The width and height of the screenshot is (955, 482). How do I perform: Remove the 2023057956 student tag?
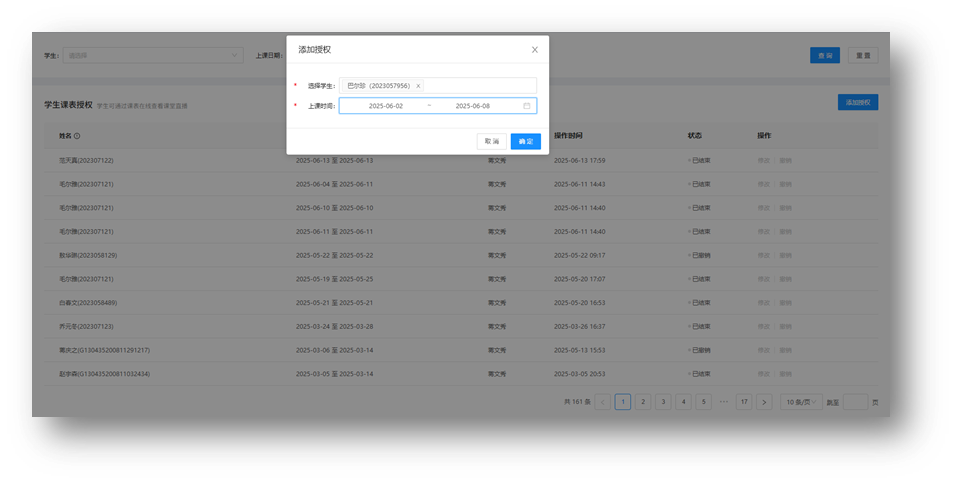pos(418,86)
